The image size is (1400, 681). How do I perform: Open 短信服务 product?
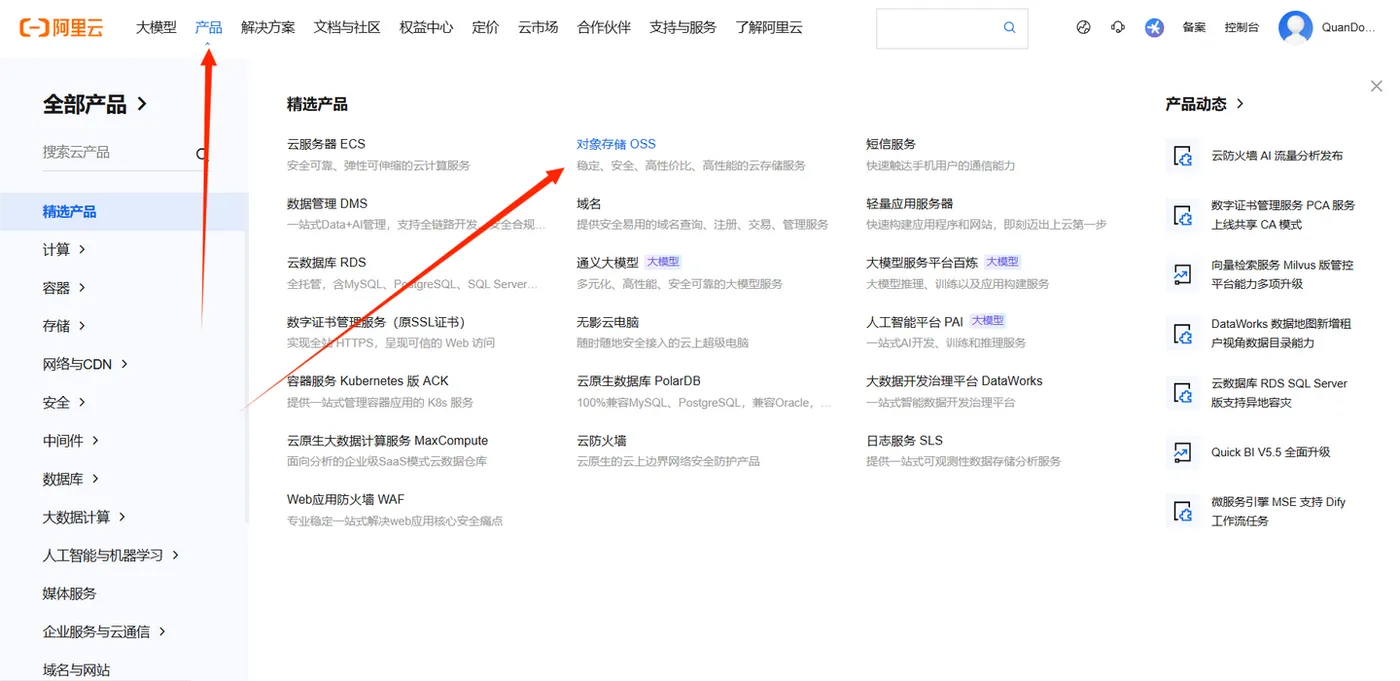pyautogui.click(x=891, y=144)
